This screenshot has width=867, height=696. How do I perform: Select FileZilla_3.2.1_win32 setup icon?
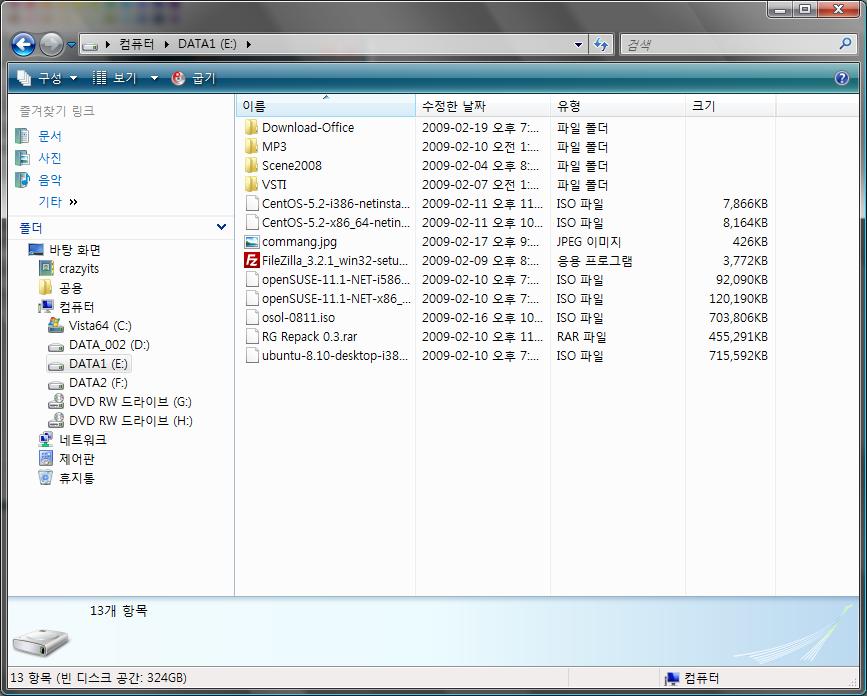pos(252,260)
